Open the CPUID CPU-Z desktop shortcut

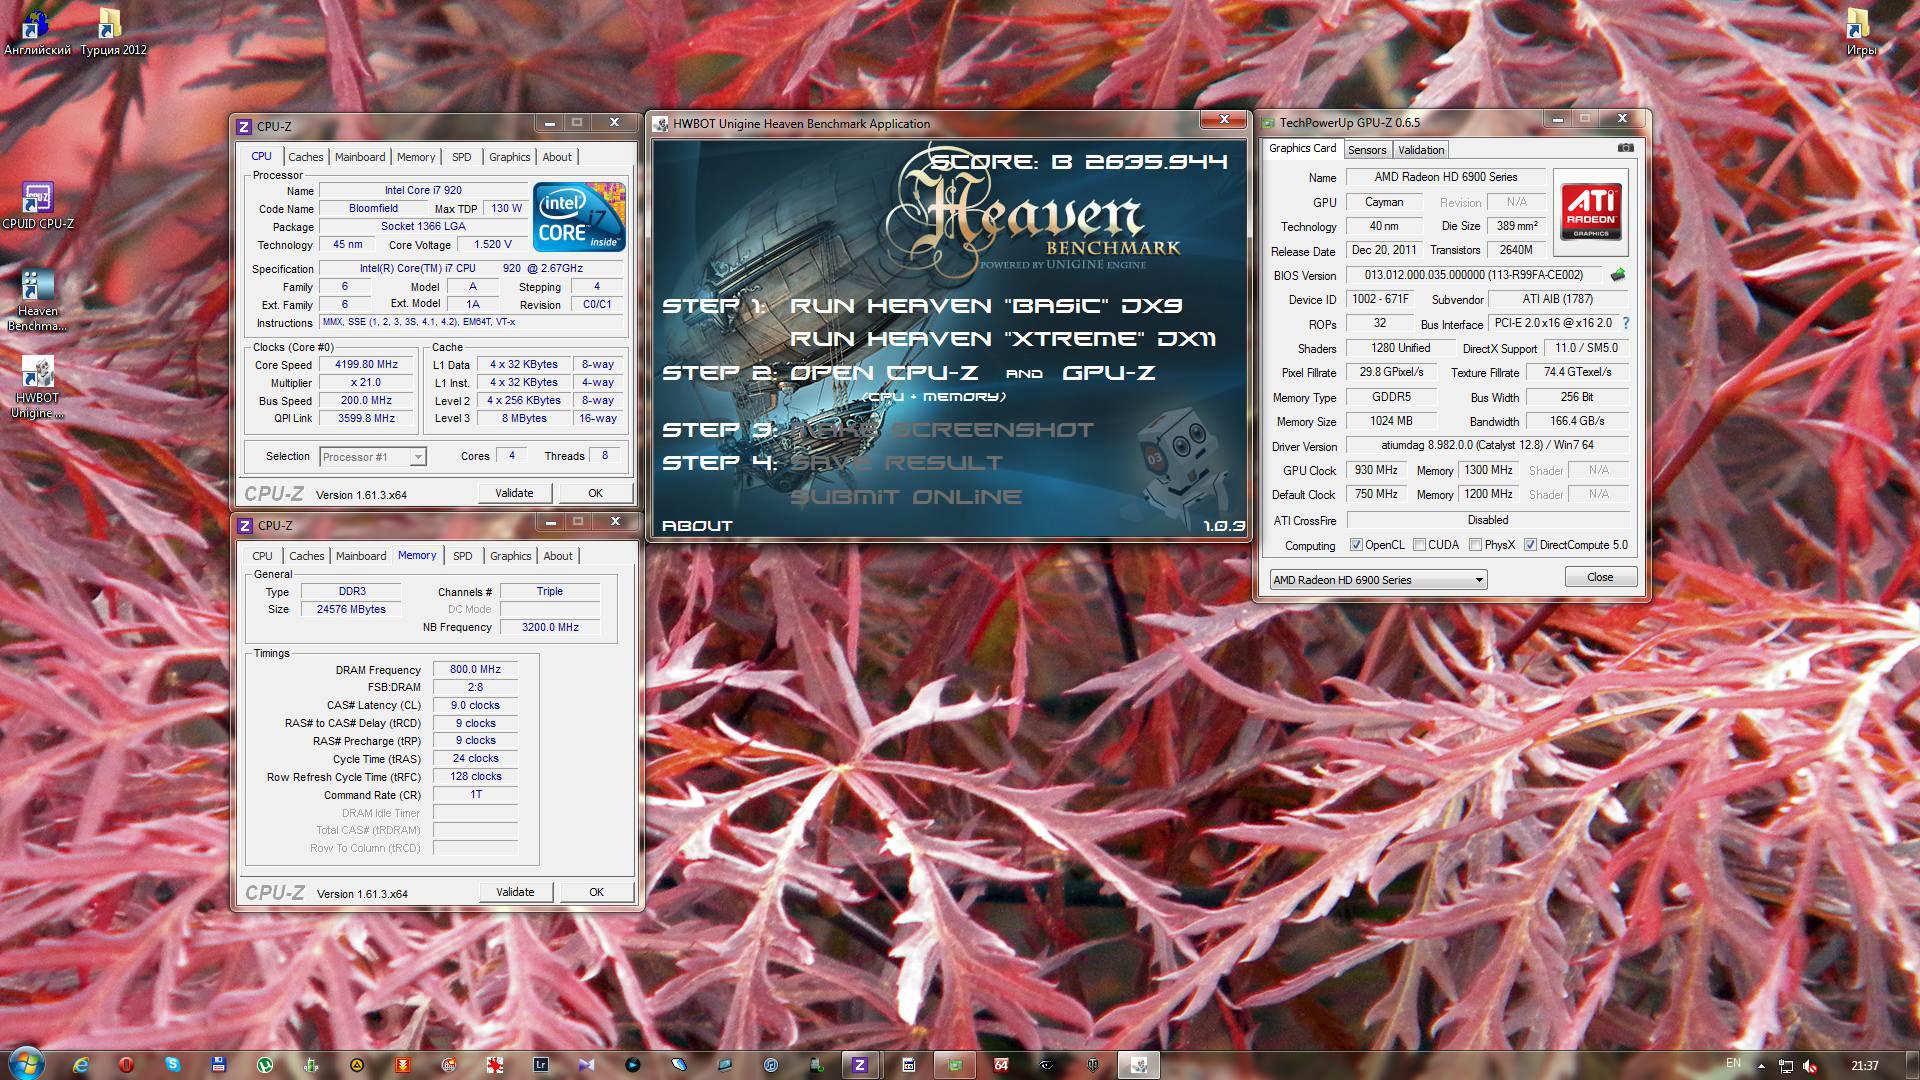click(x=38, y=205)
